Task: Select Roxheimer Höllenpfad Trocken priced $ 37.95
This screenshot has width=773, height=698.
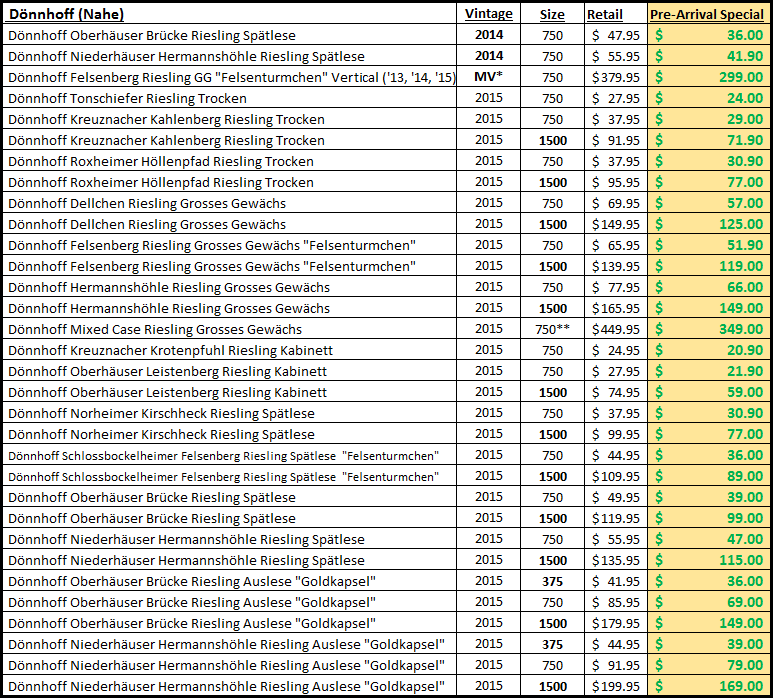Action: (161, 162)
